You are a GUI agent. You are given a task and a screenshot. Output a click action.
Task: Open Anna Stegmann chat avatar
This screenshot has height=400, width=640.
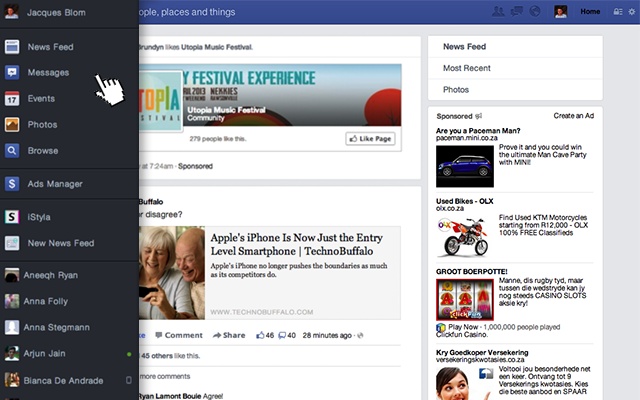12,327
